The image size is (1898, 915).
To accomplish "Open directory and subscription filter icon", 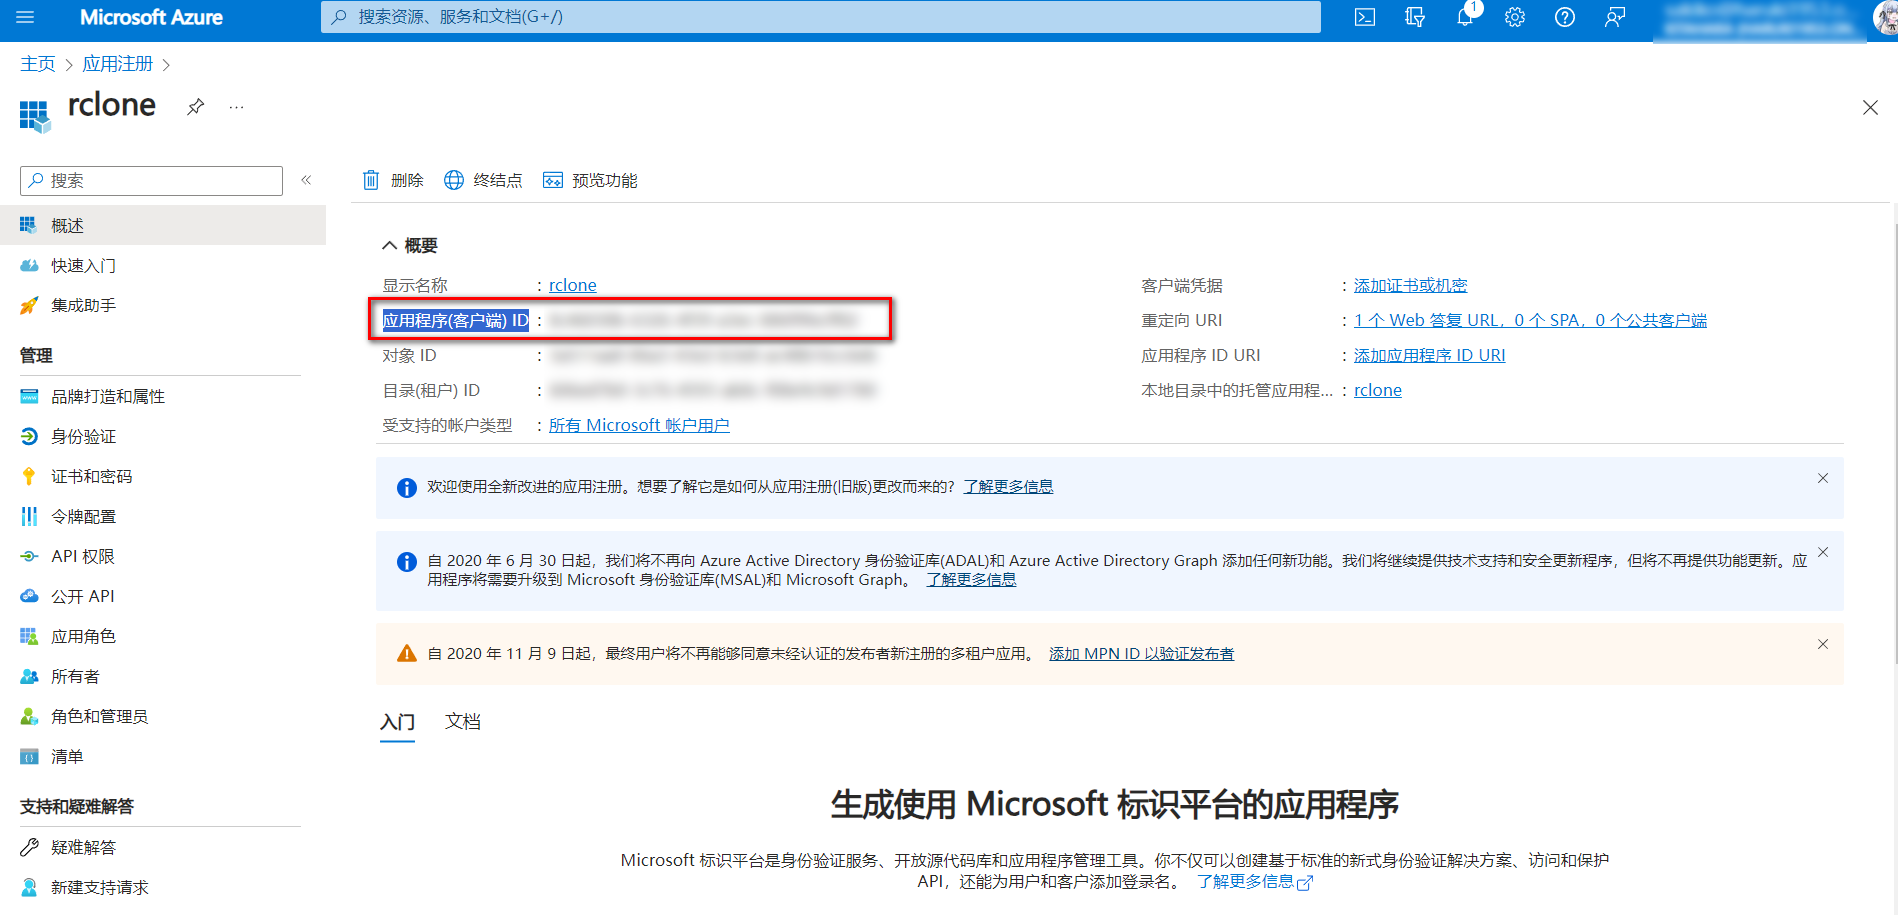I will pyautogui.click(x=1415, y=17).
